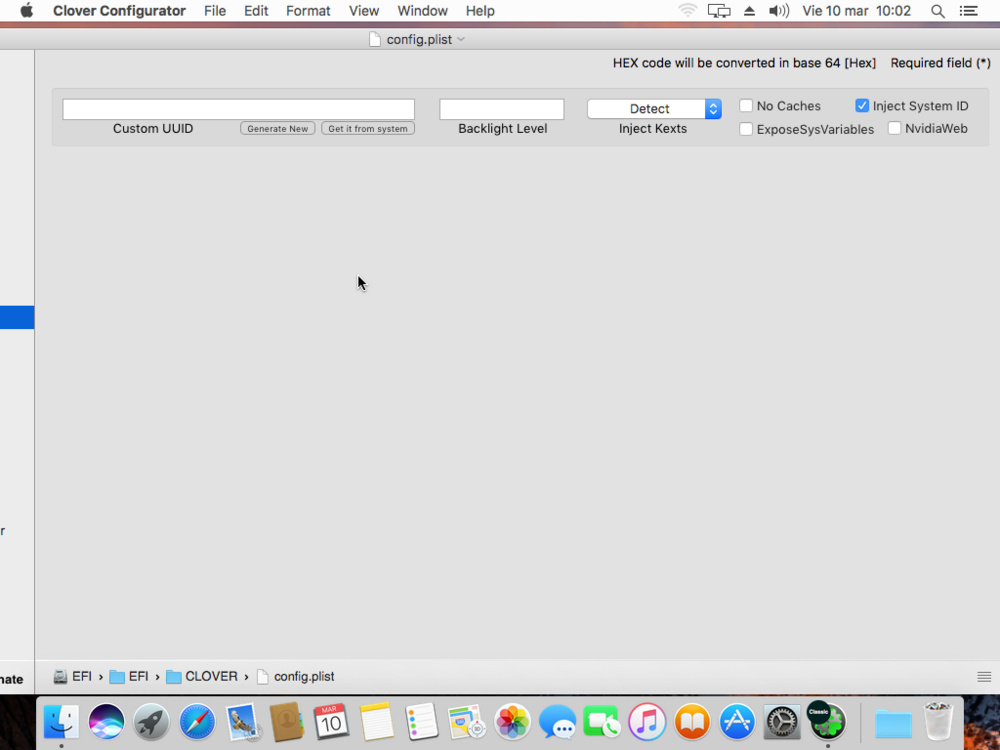Click the menu bar clock Vie 10 mar
The width and height of the screenshot is (1000, 750).
[856, 11]
